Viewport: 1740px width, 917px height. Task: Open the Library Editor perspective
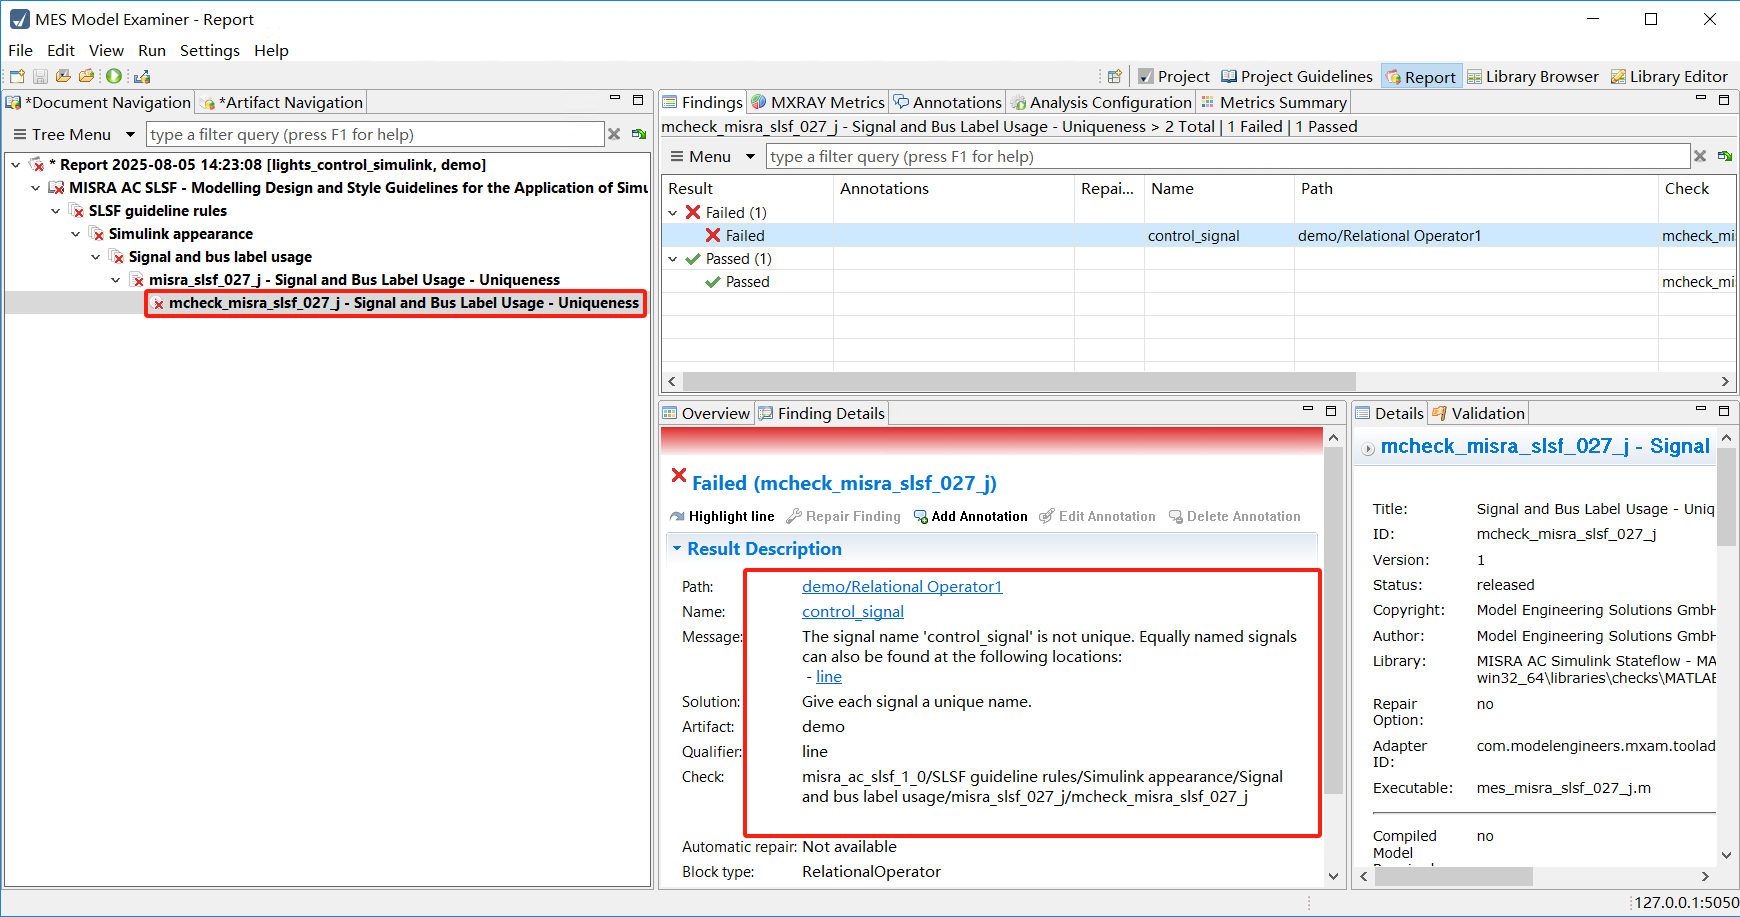pos(1668,76)
